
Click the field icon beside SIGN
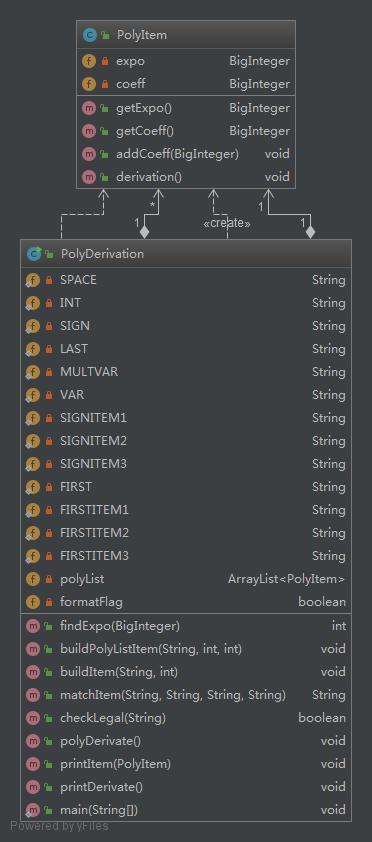(32, 326)
